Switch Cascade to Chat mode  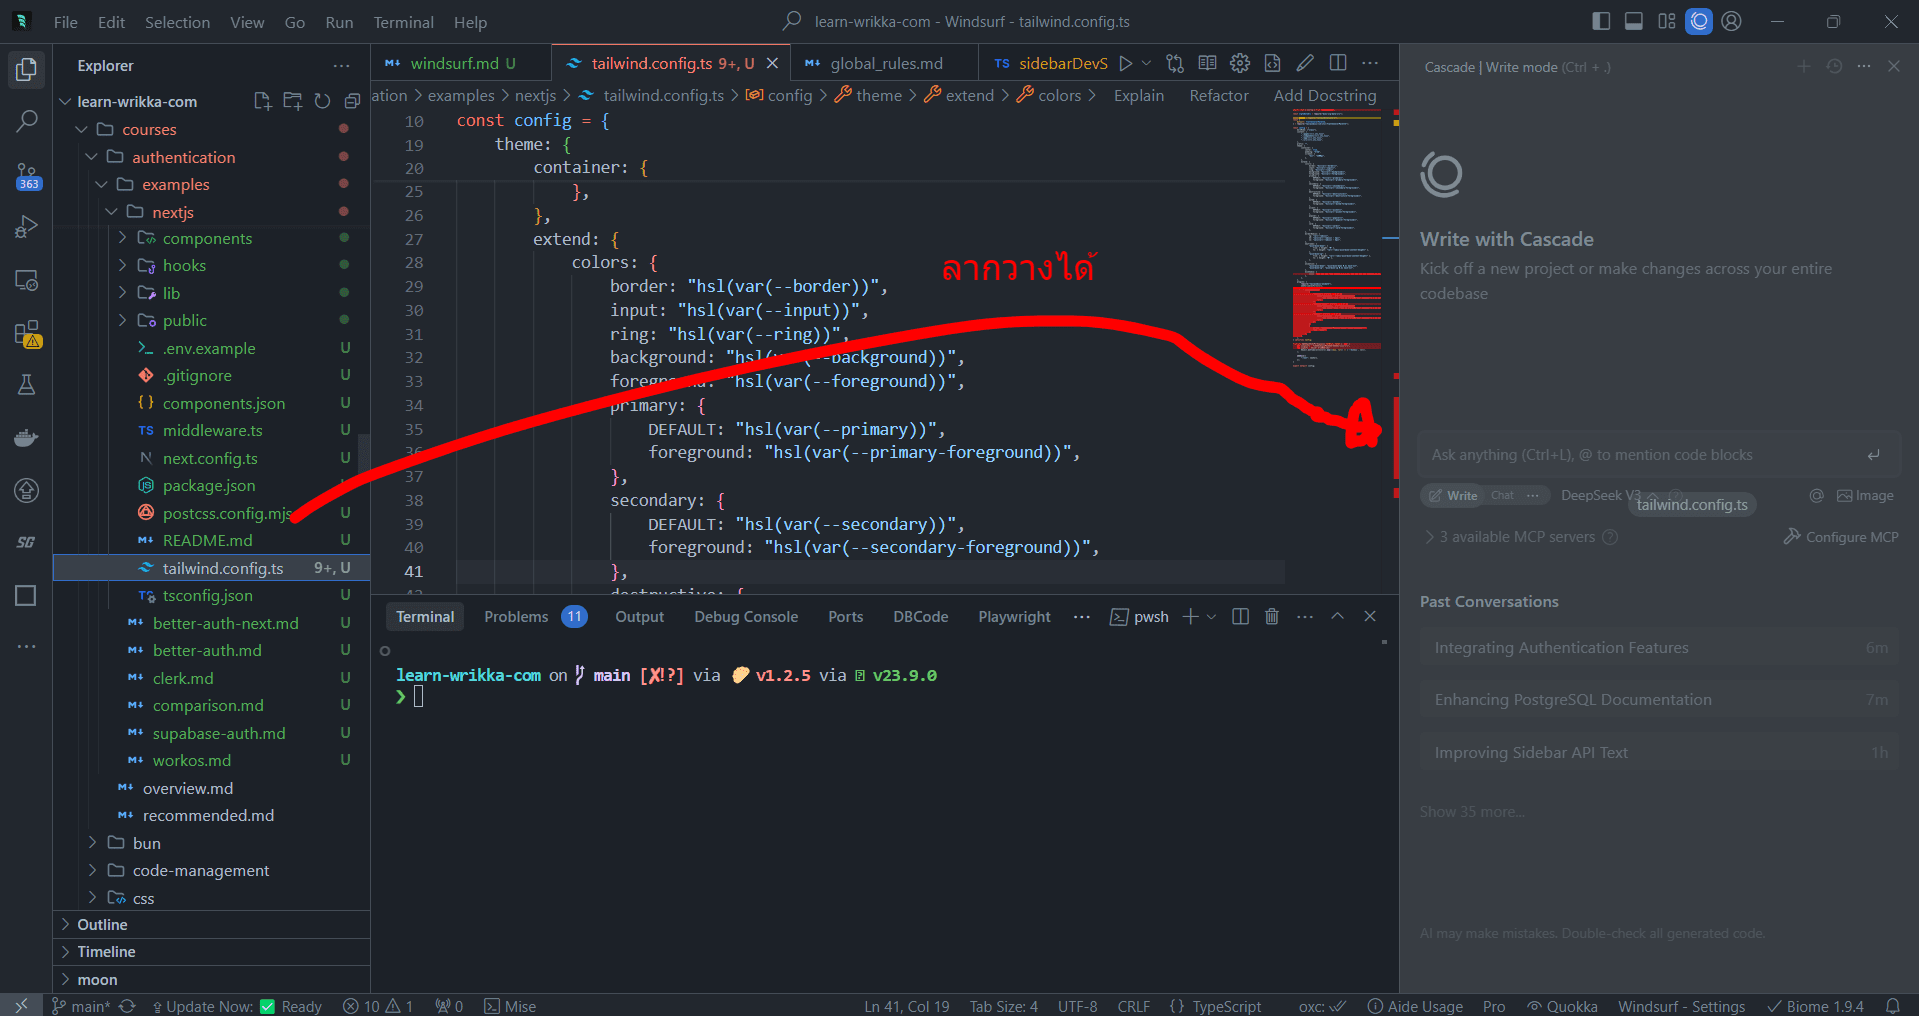point(1502,495)
